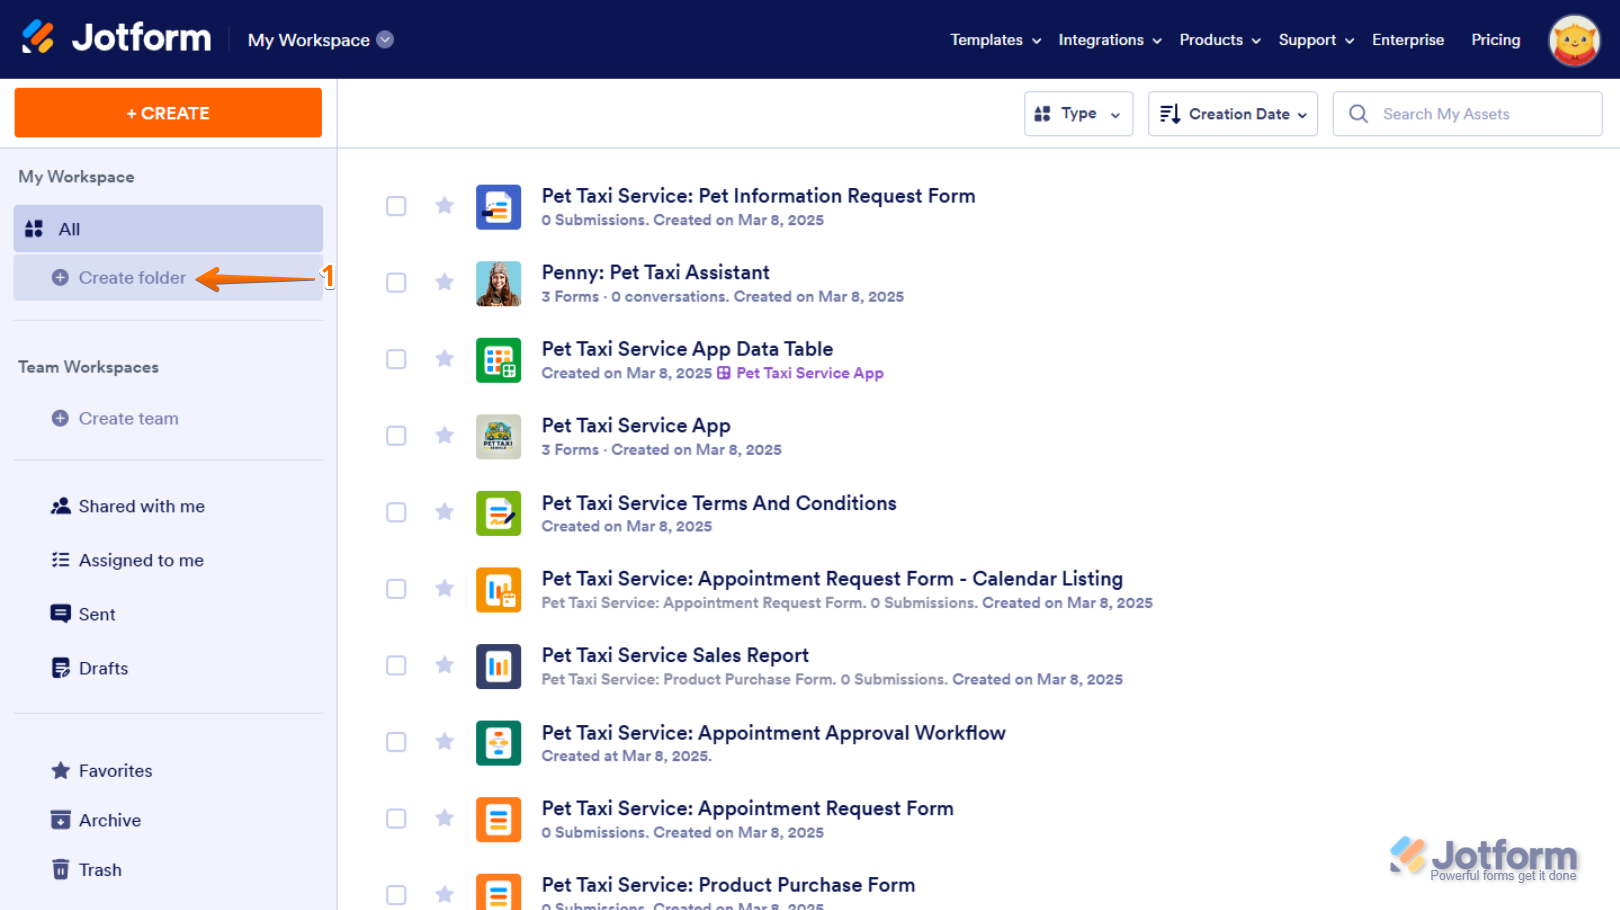The image size is (1620, 910).
Task: Click Create folder in sidebar
Action: point(132,278)
